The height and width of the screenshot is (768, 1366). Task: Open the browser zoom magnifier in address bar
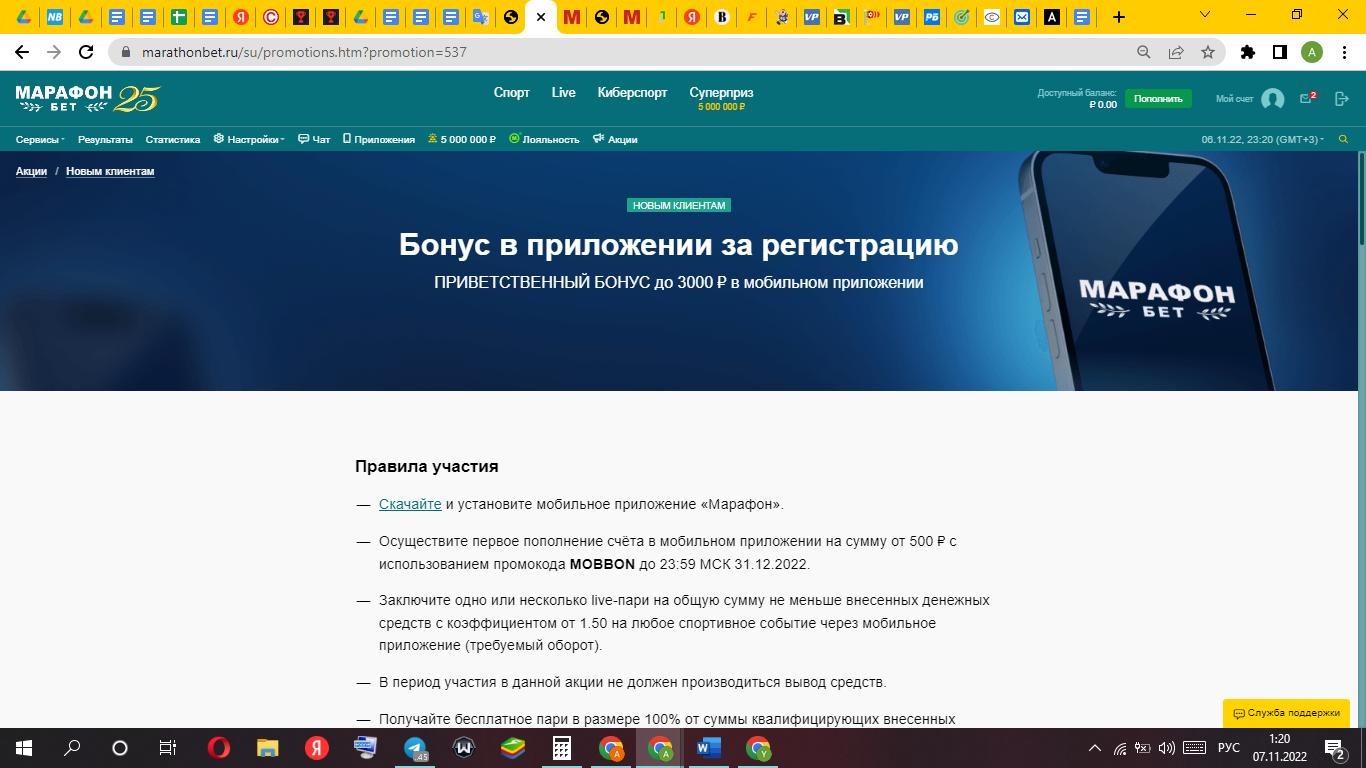tap(1144, 52)
